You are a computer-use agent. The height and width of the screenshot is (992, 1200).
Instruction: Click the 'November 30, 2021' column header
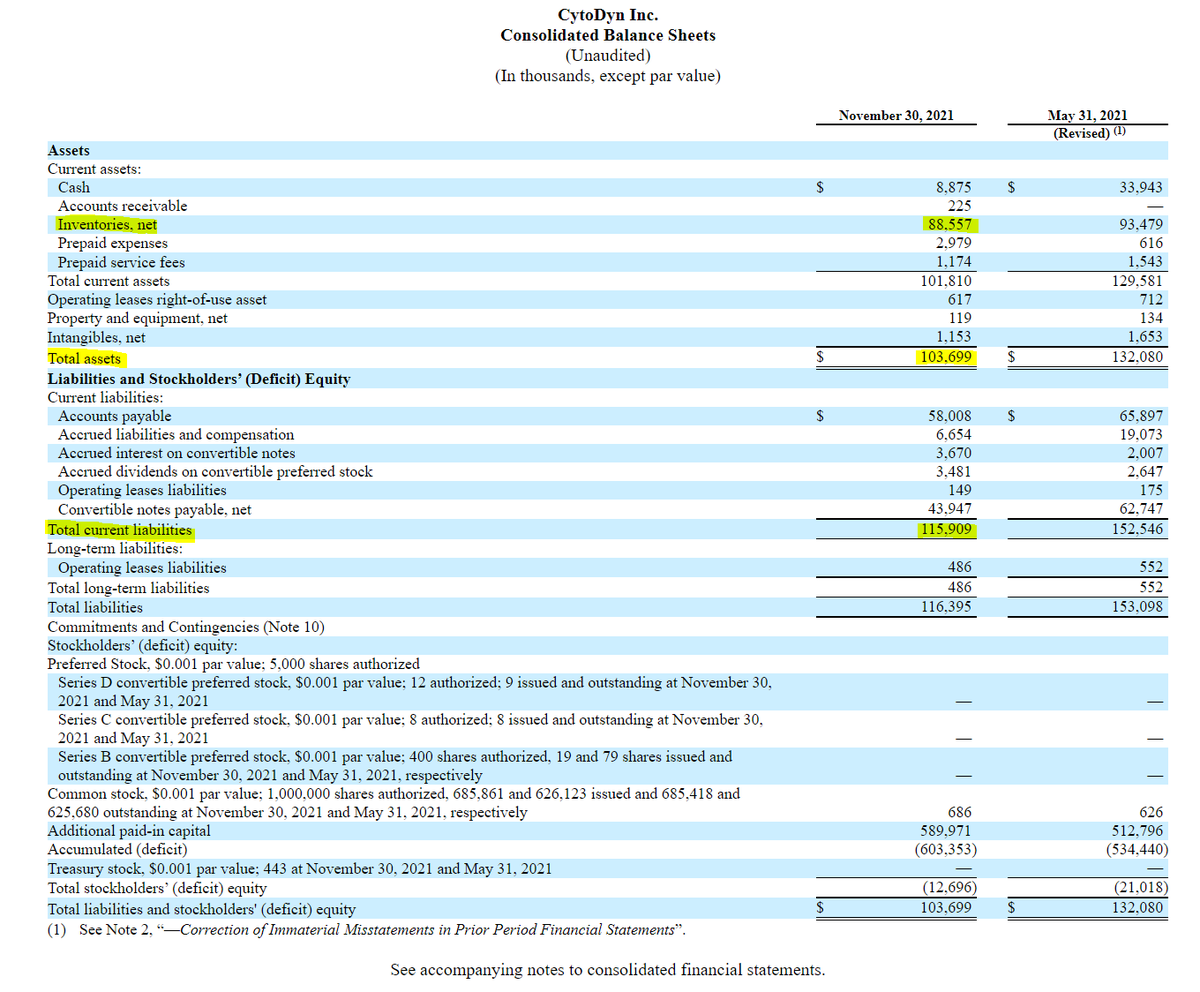pyautogui.click(x=896, y=115)
